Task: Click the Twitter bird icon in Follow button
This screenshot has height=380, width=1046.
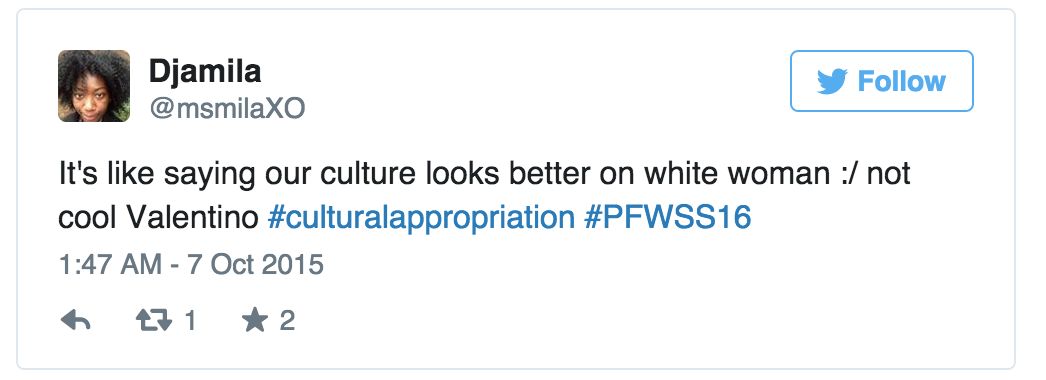Action: pyautogui.click(x=832, y=81)
